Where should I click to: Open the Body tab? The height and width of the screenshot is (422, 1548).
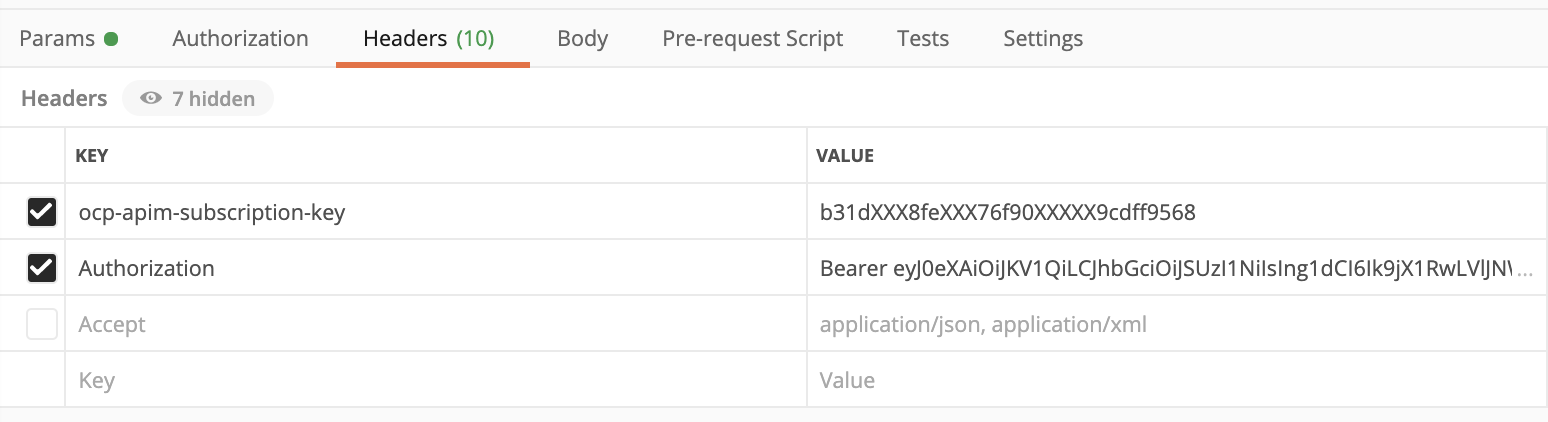click(582, 39)
